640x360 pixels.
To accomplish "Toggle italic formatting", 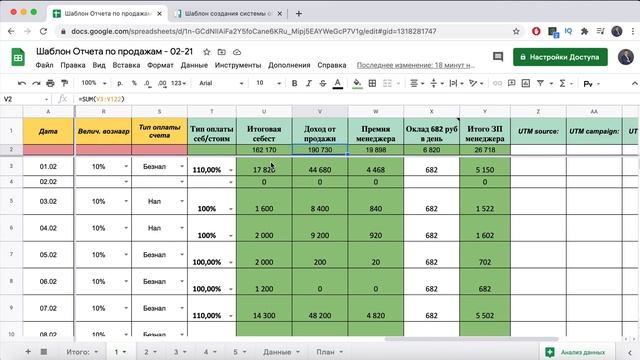I will (x=309, y=83).
